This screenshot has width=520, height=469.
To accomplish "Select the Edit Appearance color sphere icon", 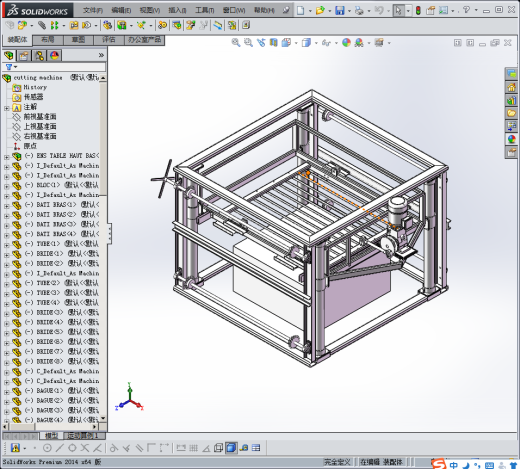I will click(x=346, y=43).
